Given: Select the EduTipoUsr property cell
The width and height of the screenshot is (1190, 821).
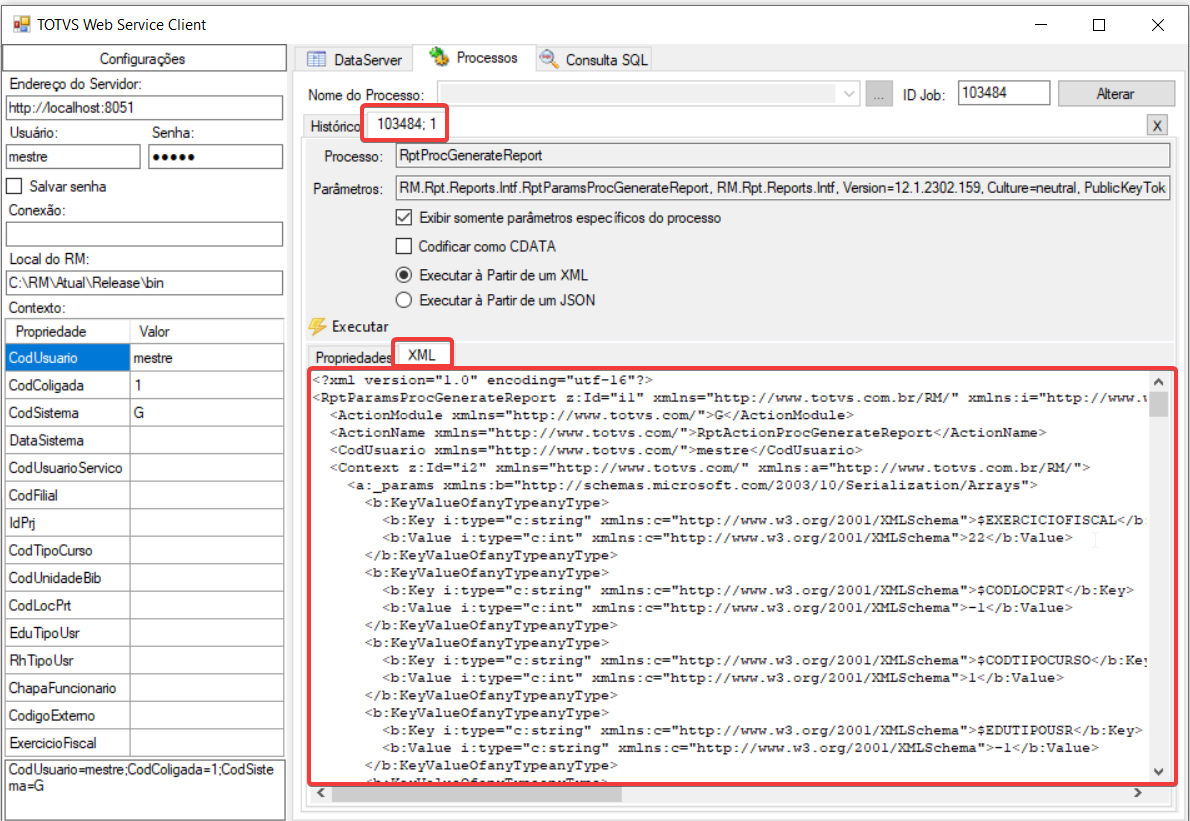Looking at the screenshot, I should [68, 633].
